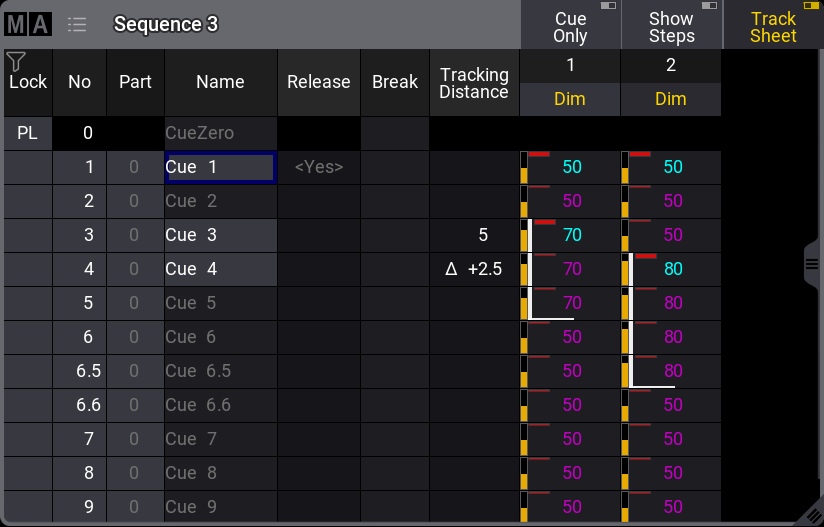
Task: Toggle Cue Only mode
Action: (x=570, y=26)
